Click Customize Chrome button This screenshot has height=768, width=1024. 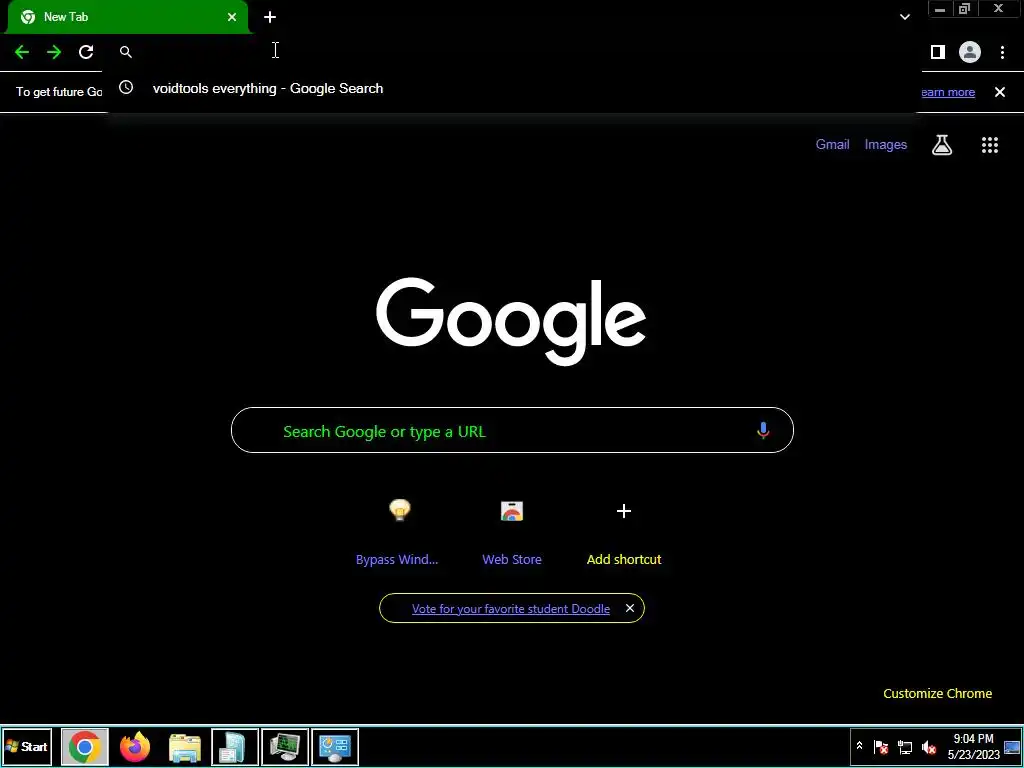937,694
